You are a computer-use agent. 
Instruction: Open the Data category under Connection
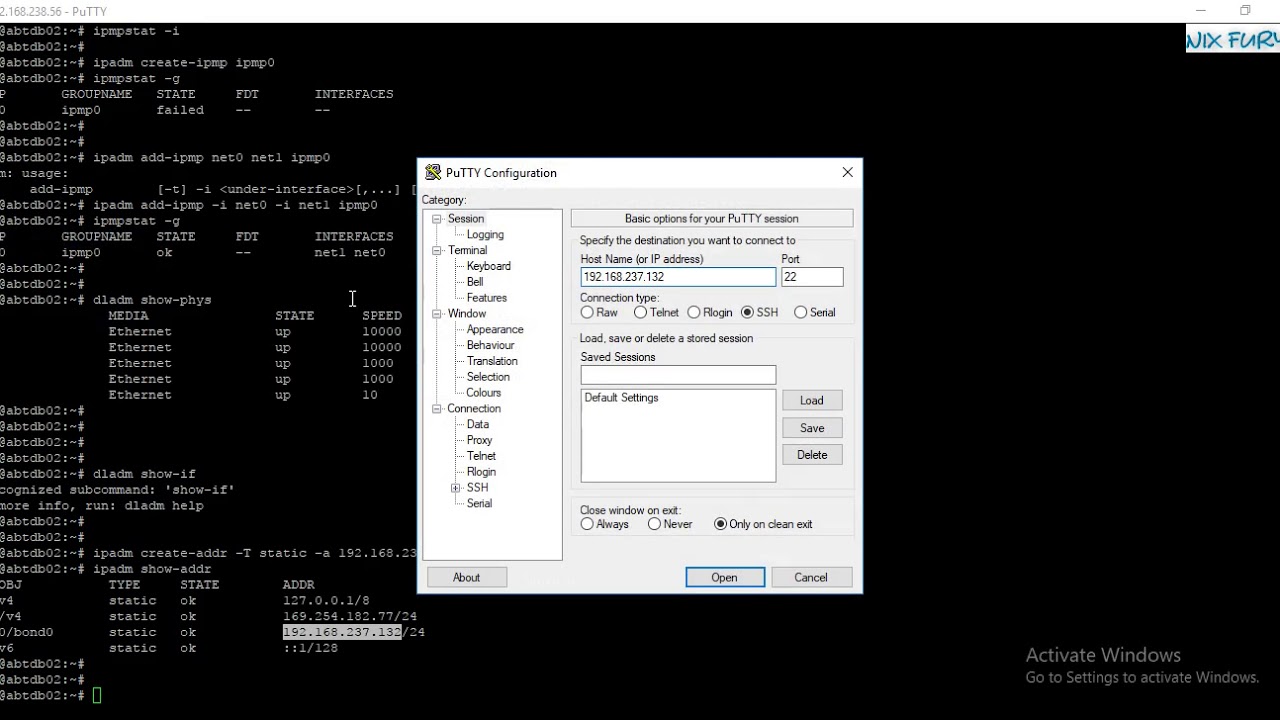(477, 425)
